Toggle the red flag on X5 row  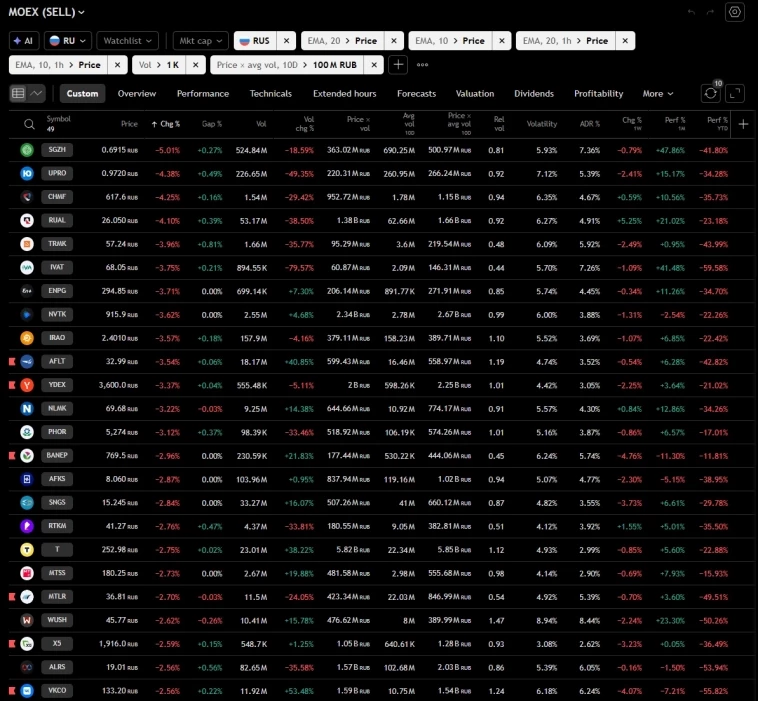(x=13, y=643)
